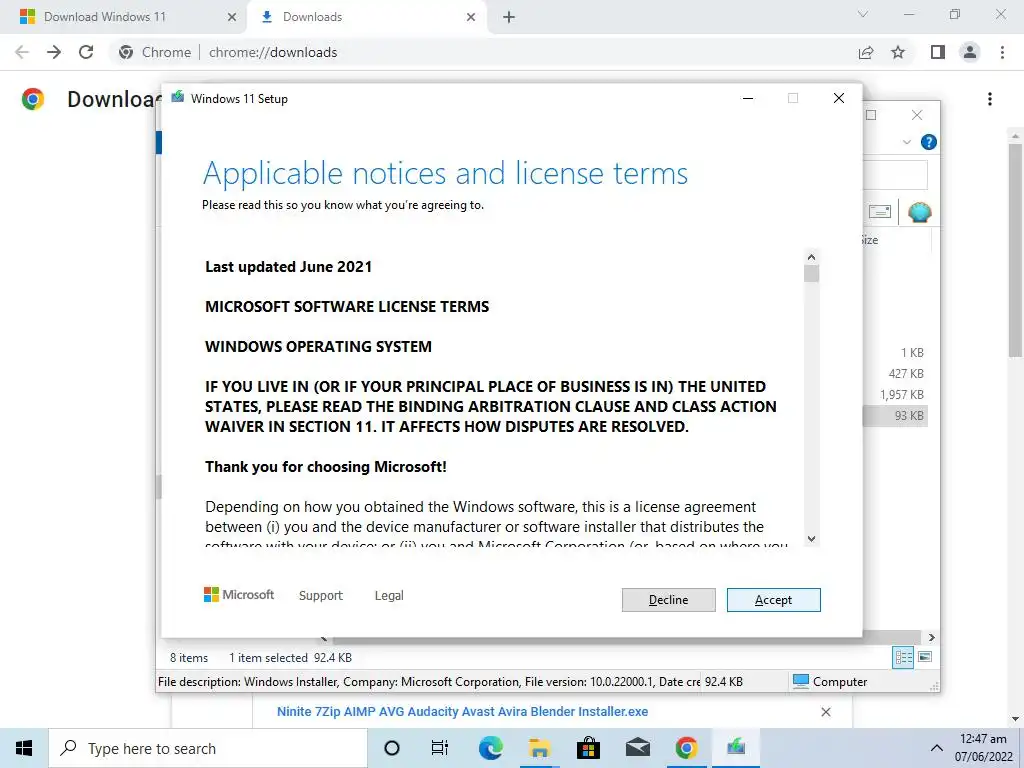
Task: Show hidden system tray icons
Action: (936, 748)
